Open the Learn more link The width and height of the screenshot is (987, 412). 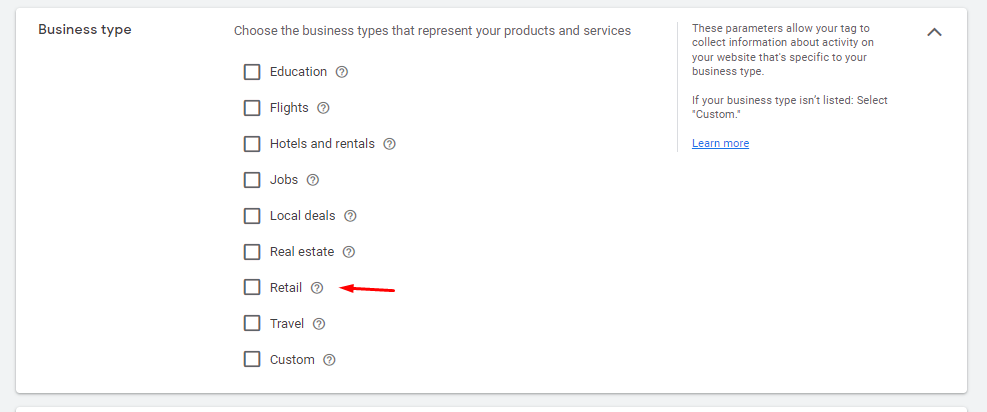pyautogui.click(x=720, y=143)
